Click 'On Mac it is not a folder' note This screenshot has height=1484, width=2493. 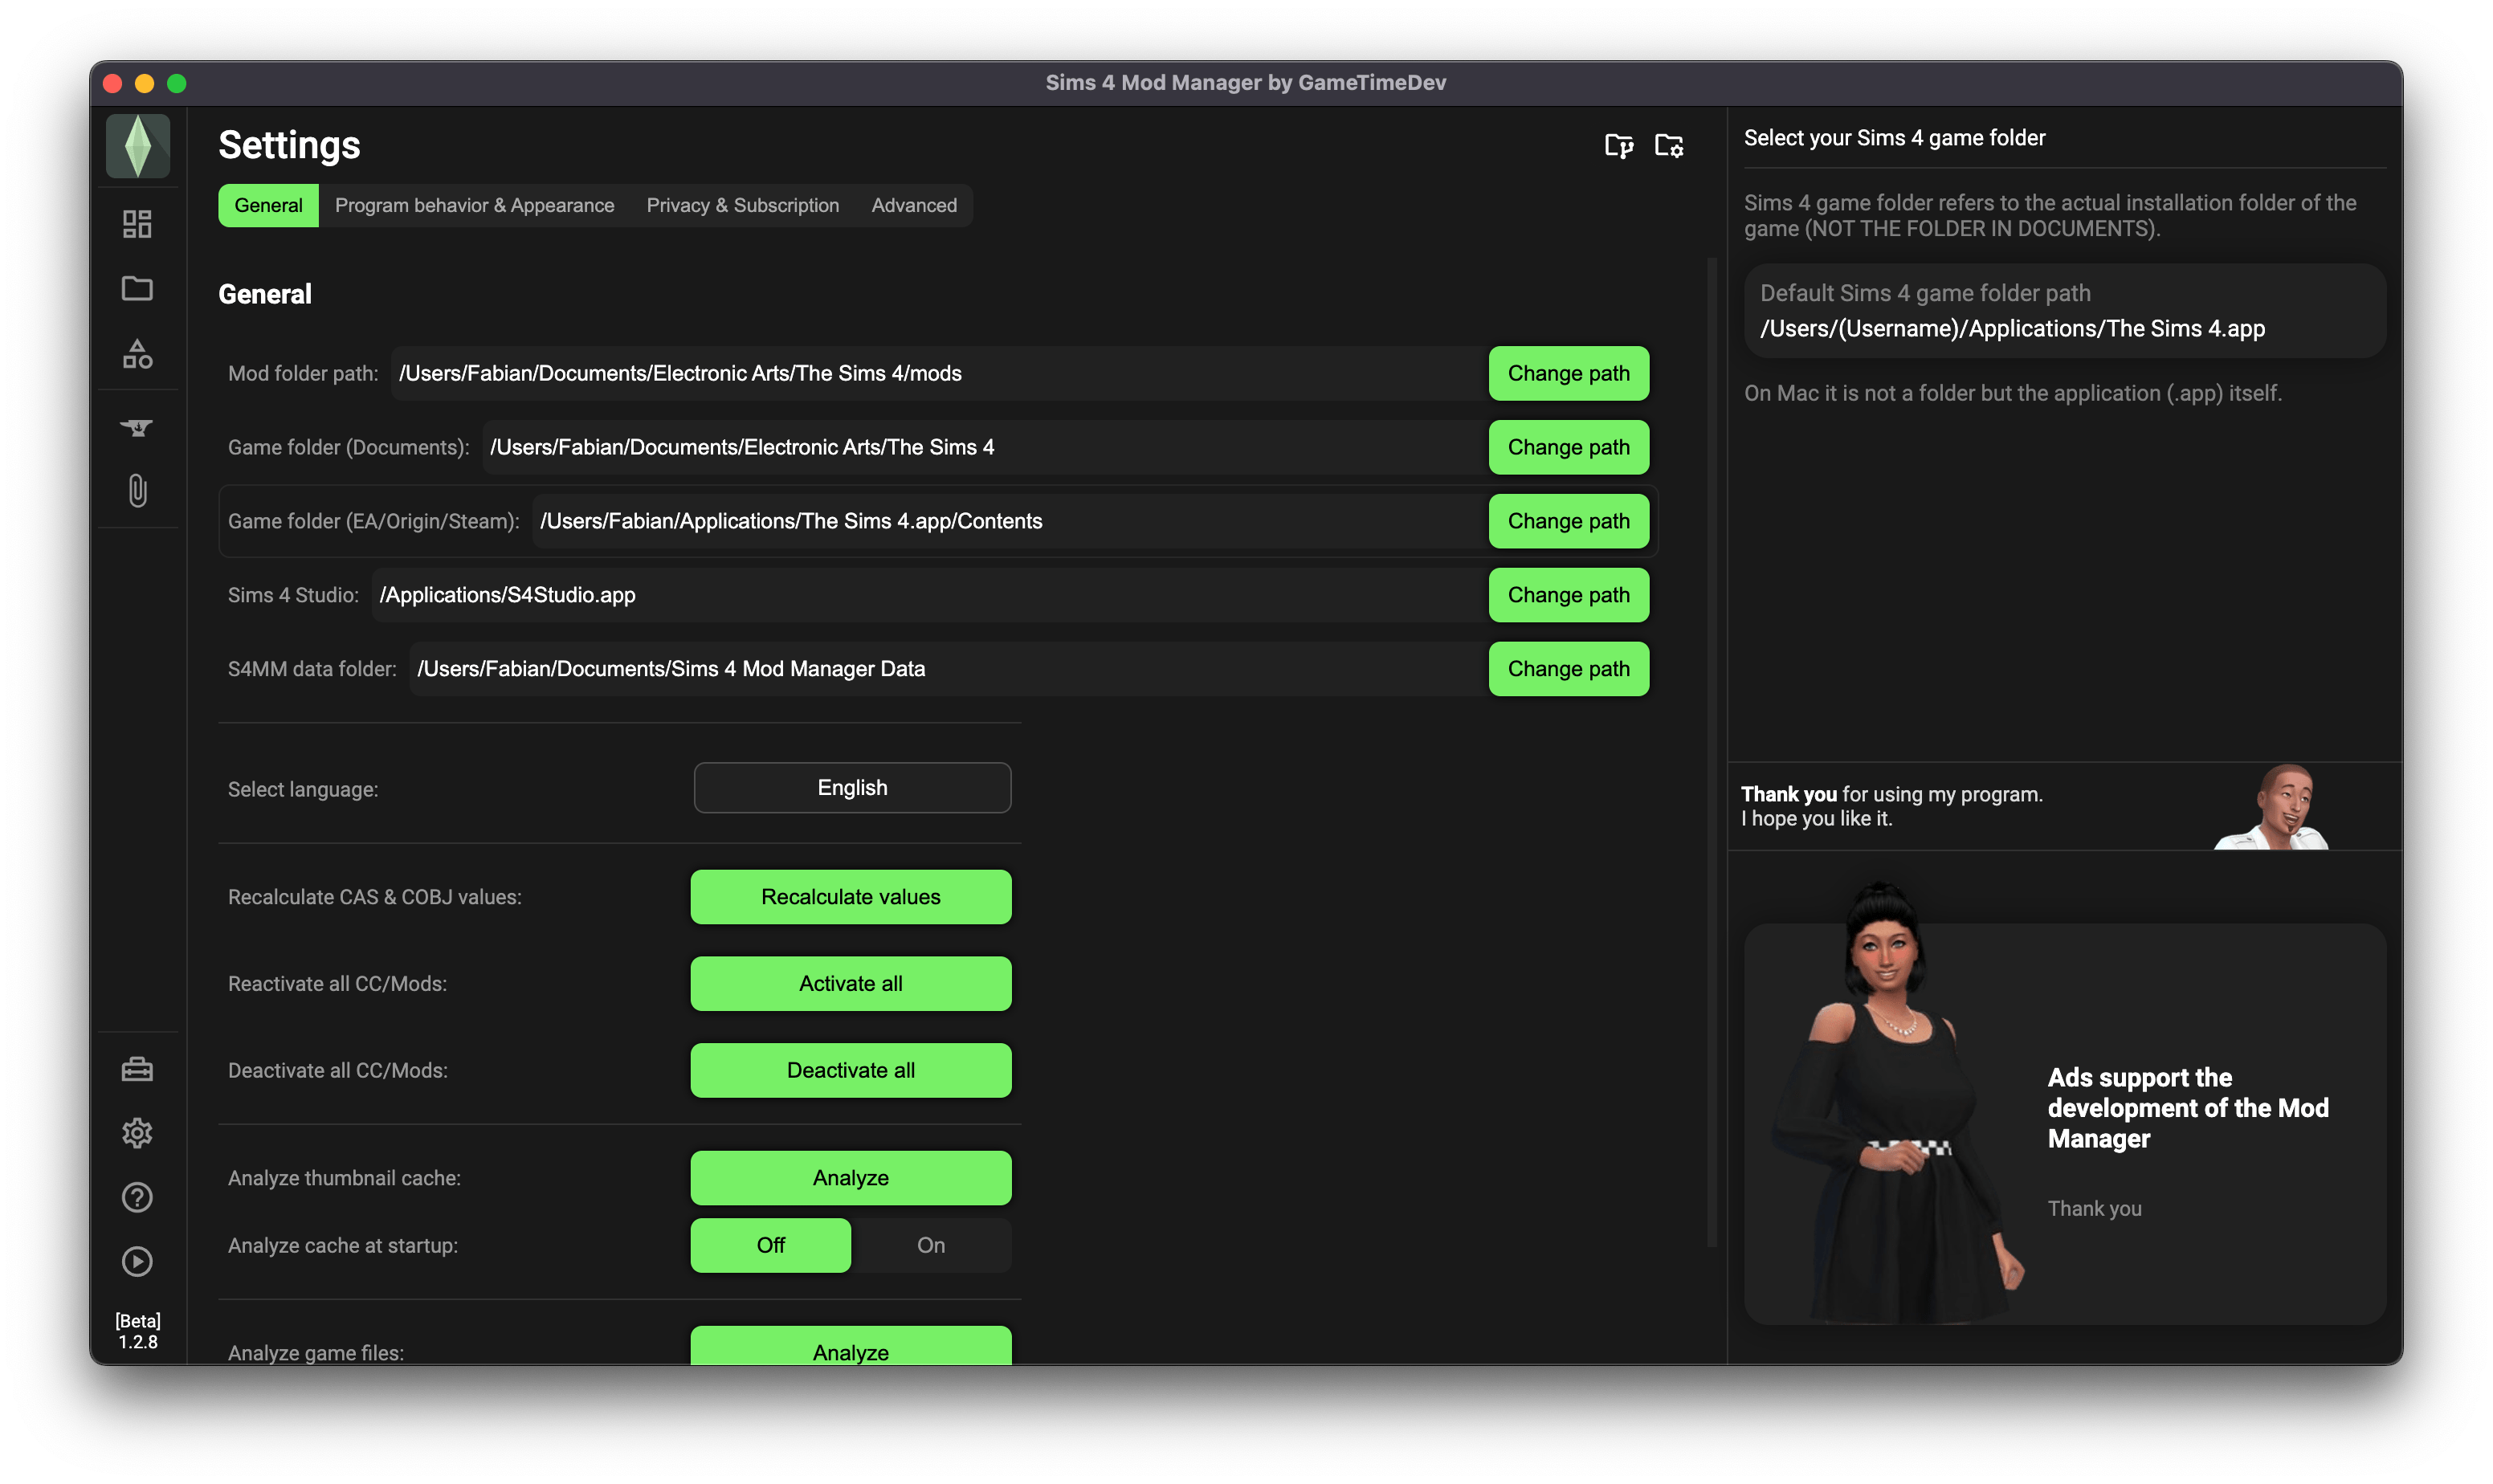[2012, 394]
